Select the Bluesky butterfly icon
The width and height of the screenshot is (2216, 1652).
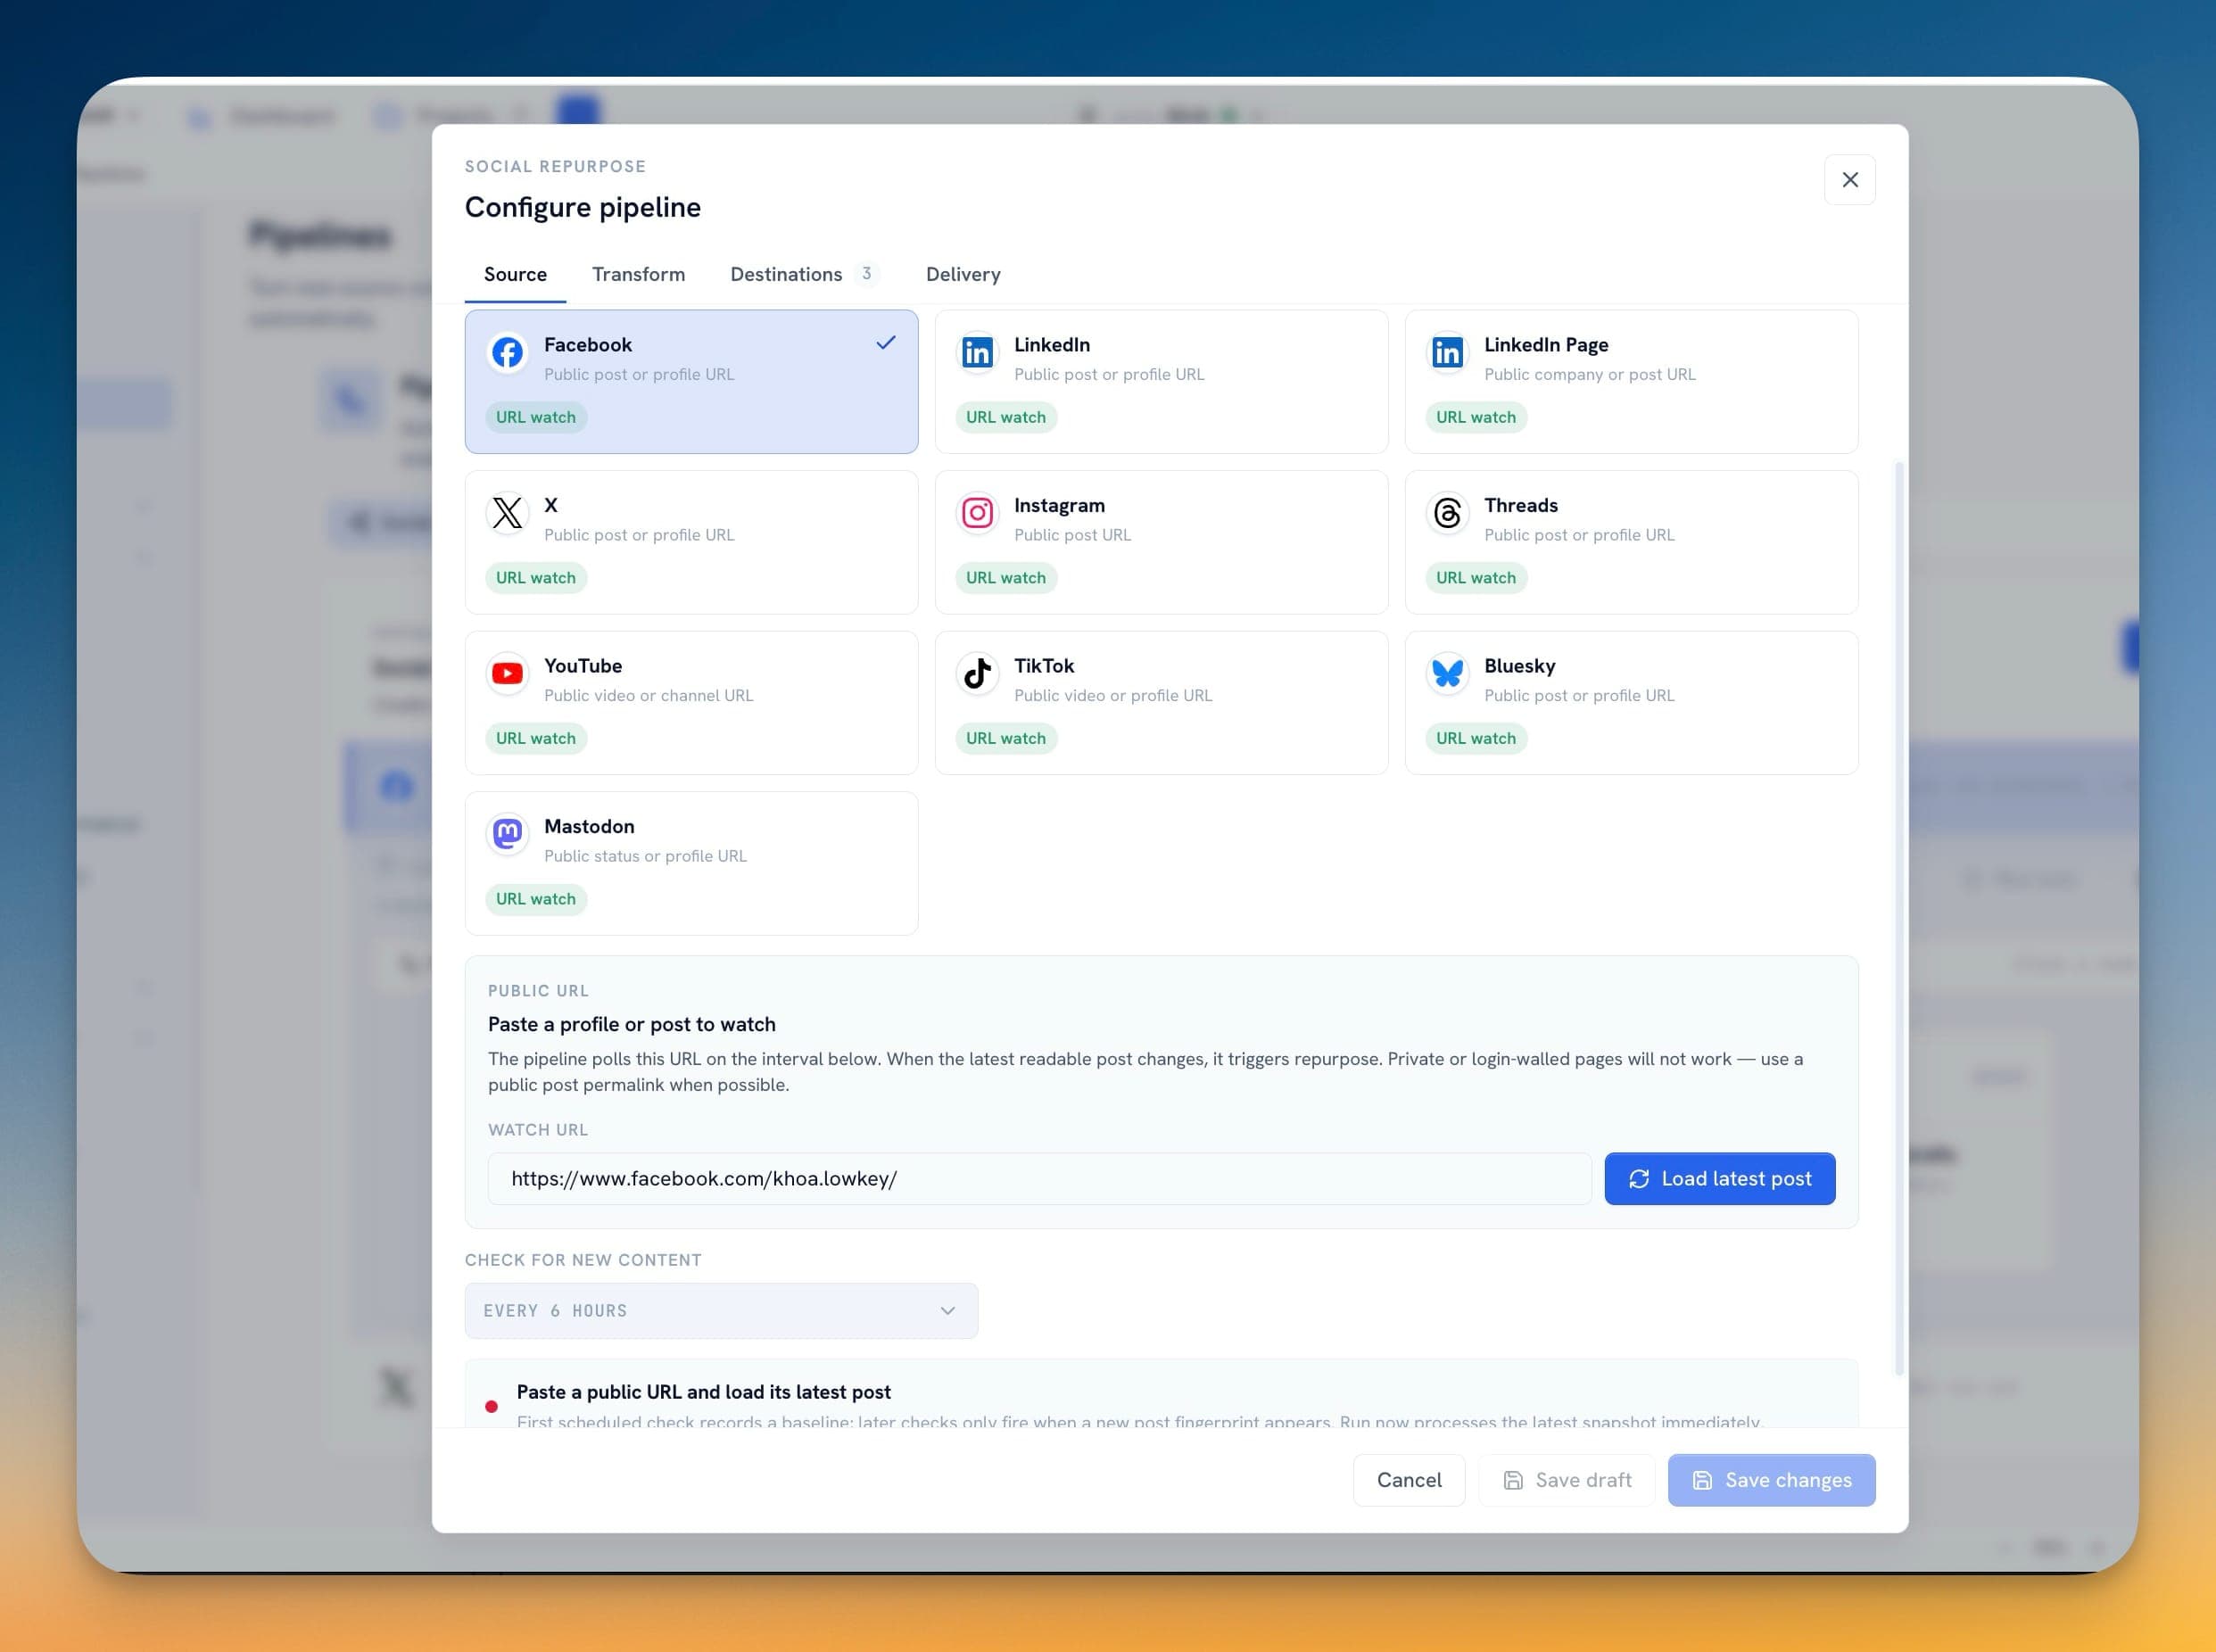click(1447, 674)
